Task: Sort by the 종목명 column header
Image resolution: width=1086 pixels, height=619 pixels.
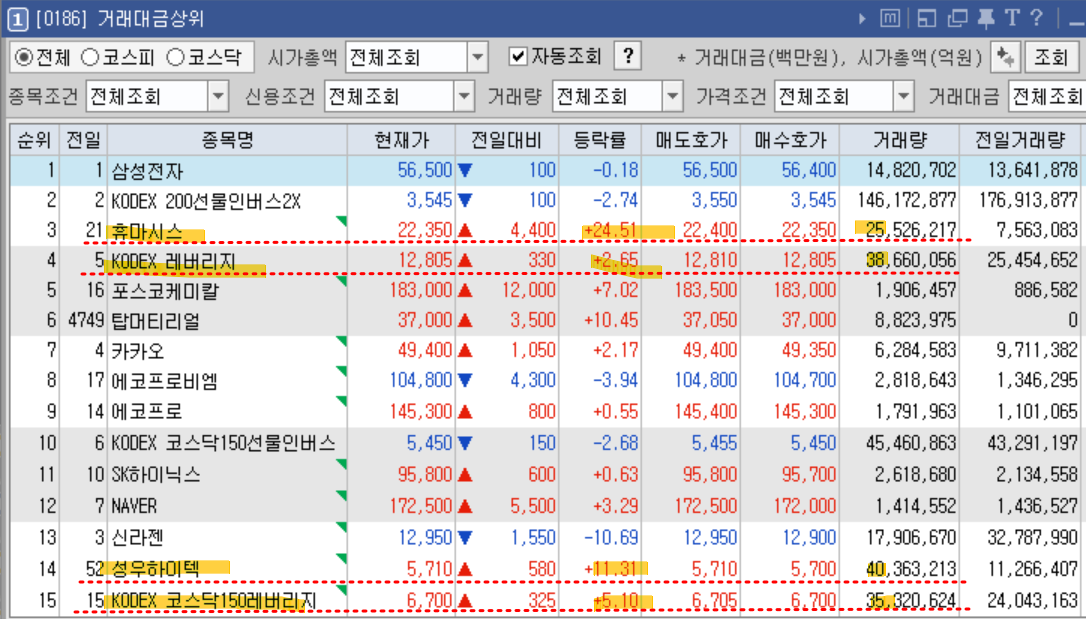Action: click(x=228, y=141)
